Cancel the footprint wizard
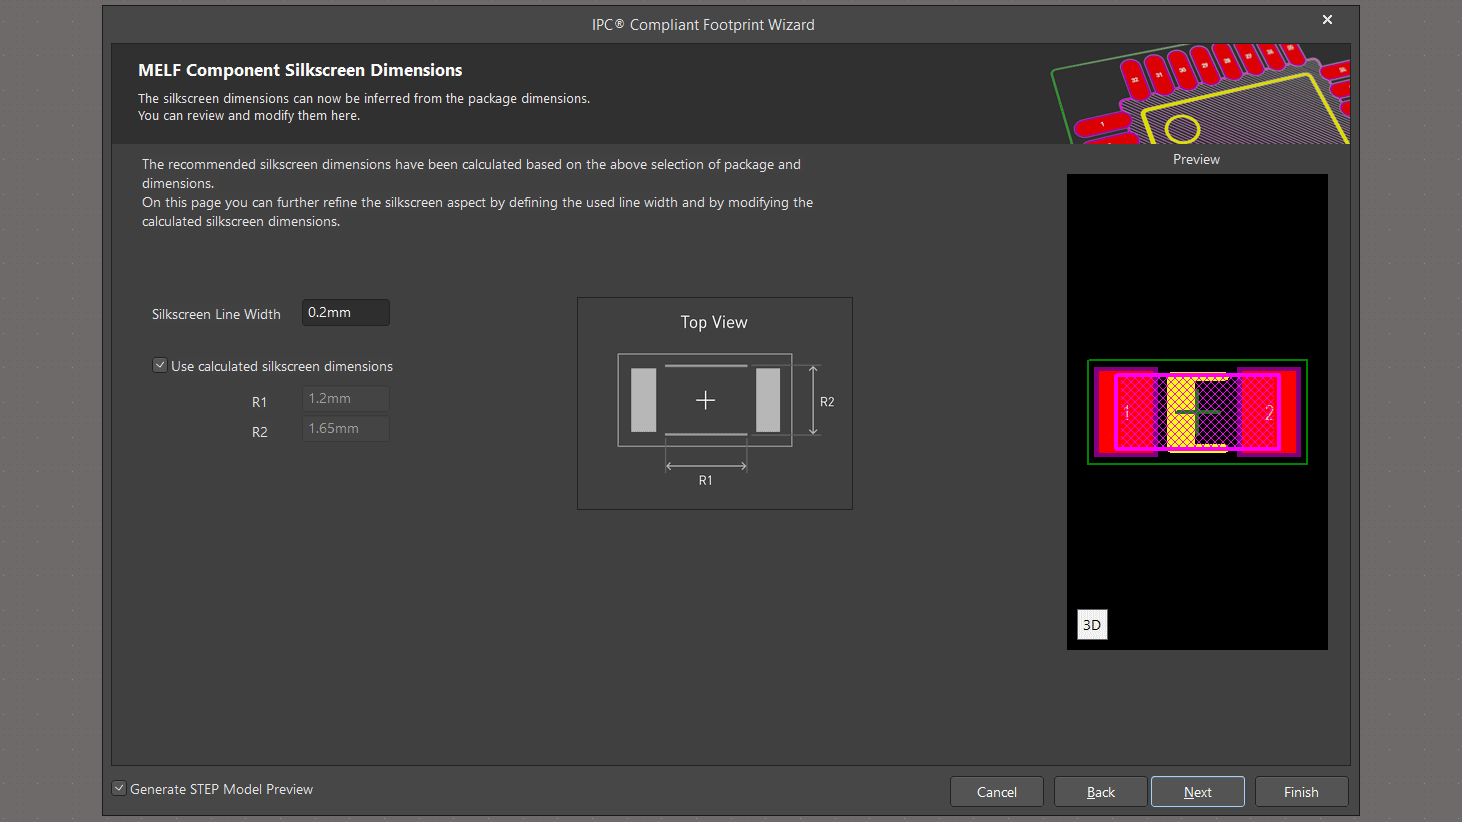This screenshot has width=1462, height=822. [x=996, y=792]
